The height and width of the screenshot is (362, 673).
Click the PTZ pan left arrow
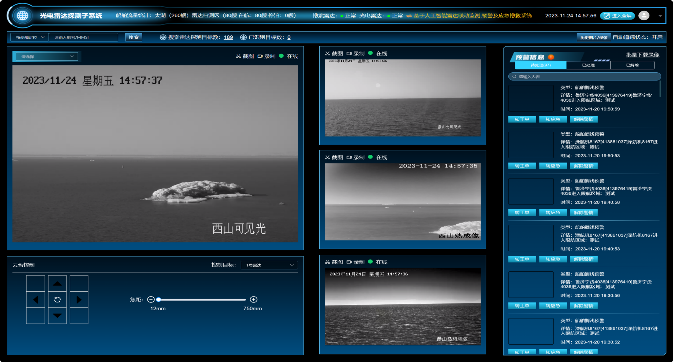point(36,300)
